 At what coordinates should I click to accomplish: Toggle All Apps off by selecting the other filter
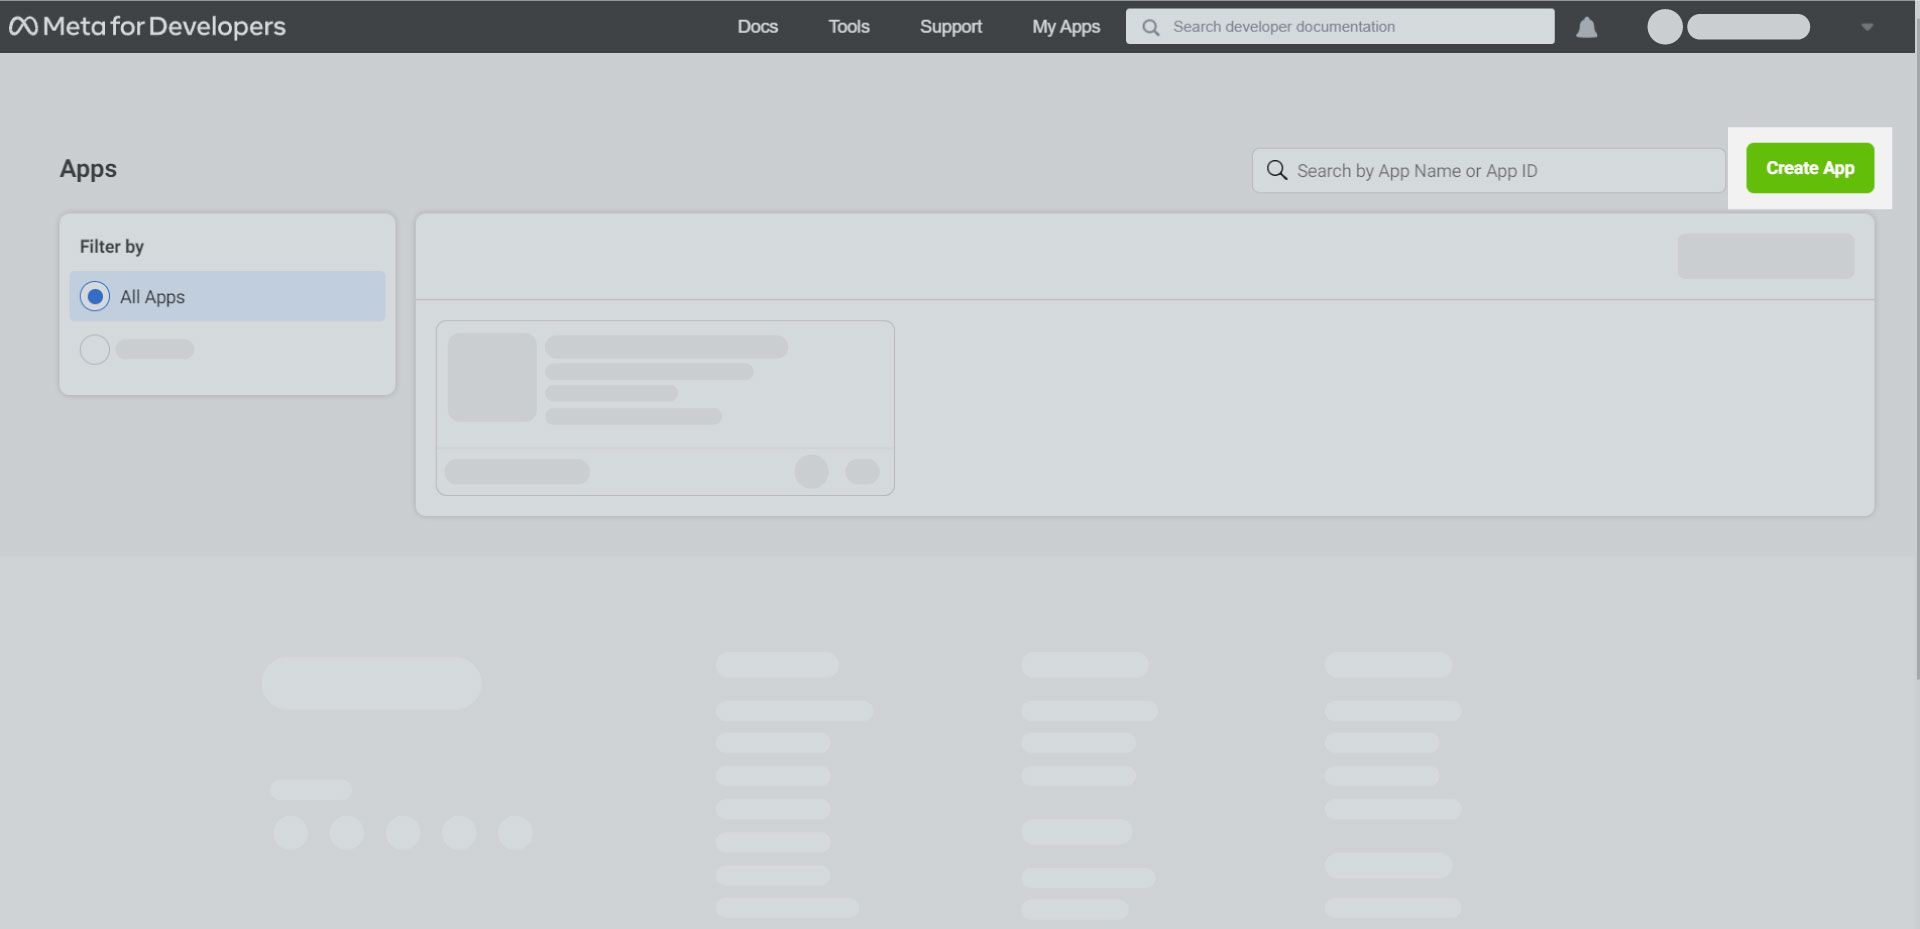94,349
